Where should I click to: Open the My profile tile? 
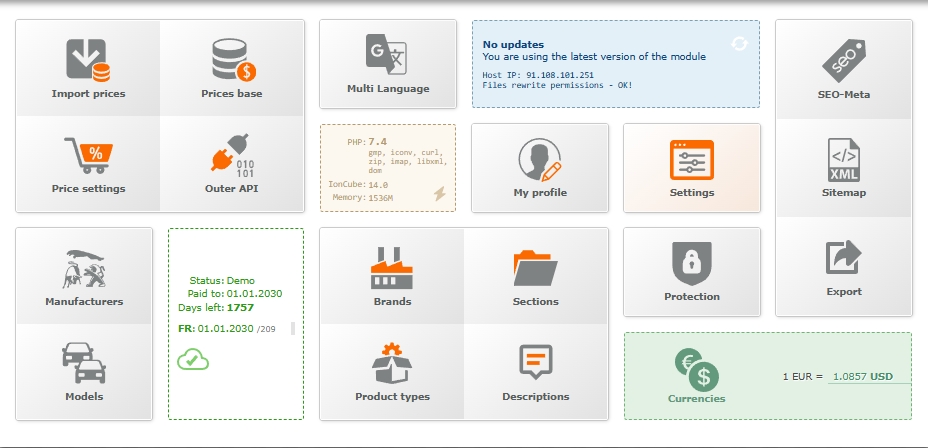540,168
